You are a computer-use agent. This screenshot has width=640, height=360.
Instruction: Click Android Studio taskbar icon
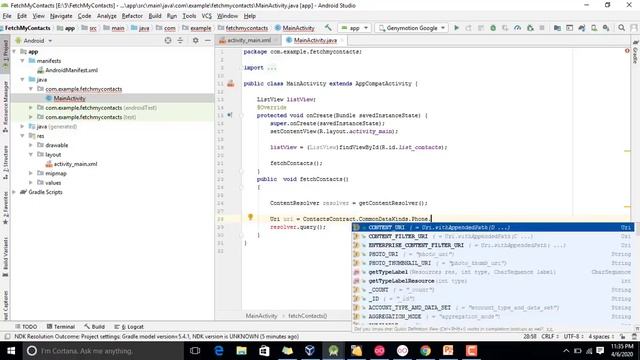[333, 351]
